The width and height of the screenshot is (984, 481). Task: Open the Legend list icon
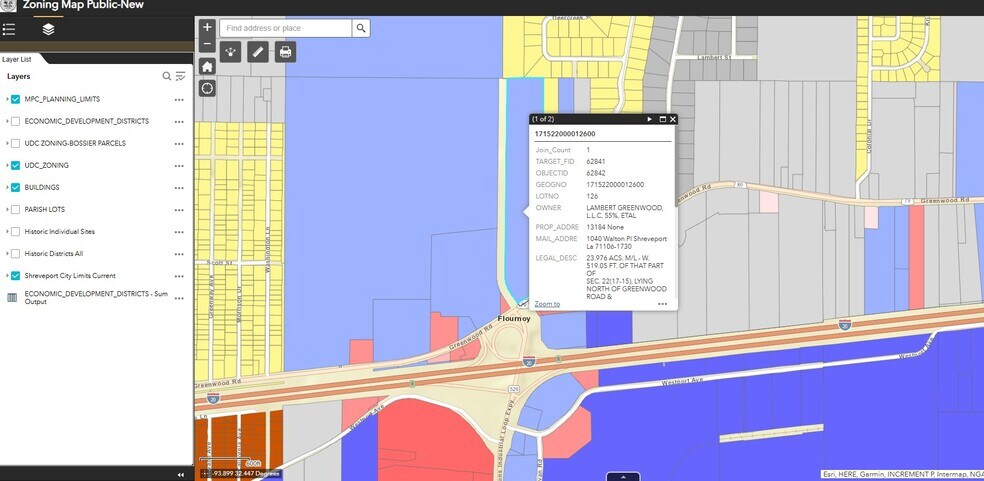point(10,30)
